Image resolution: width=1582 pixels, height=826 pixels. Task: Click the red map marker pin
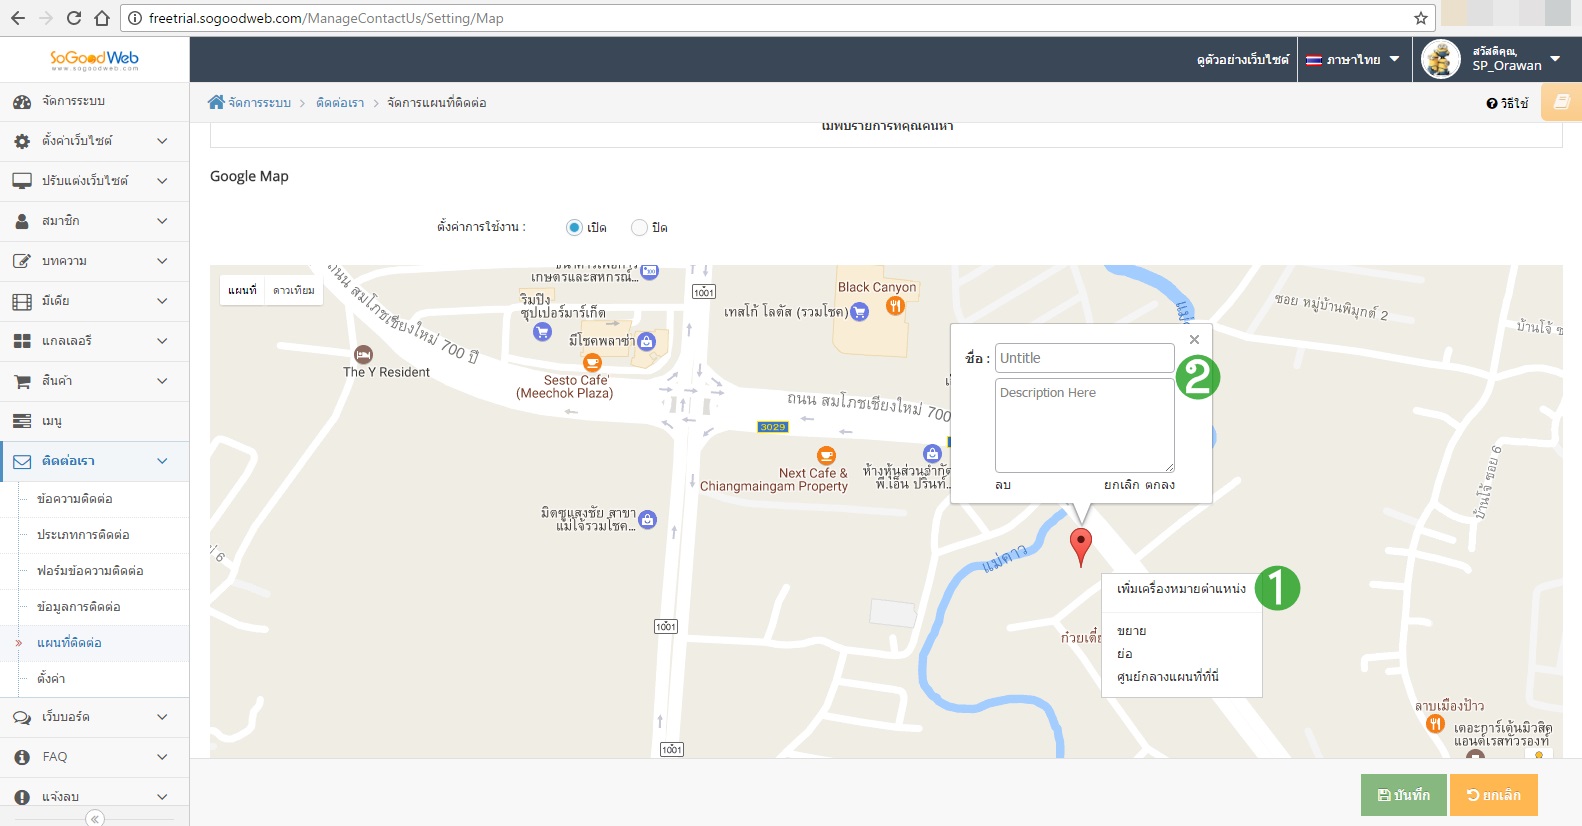[1080, 548]
